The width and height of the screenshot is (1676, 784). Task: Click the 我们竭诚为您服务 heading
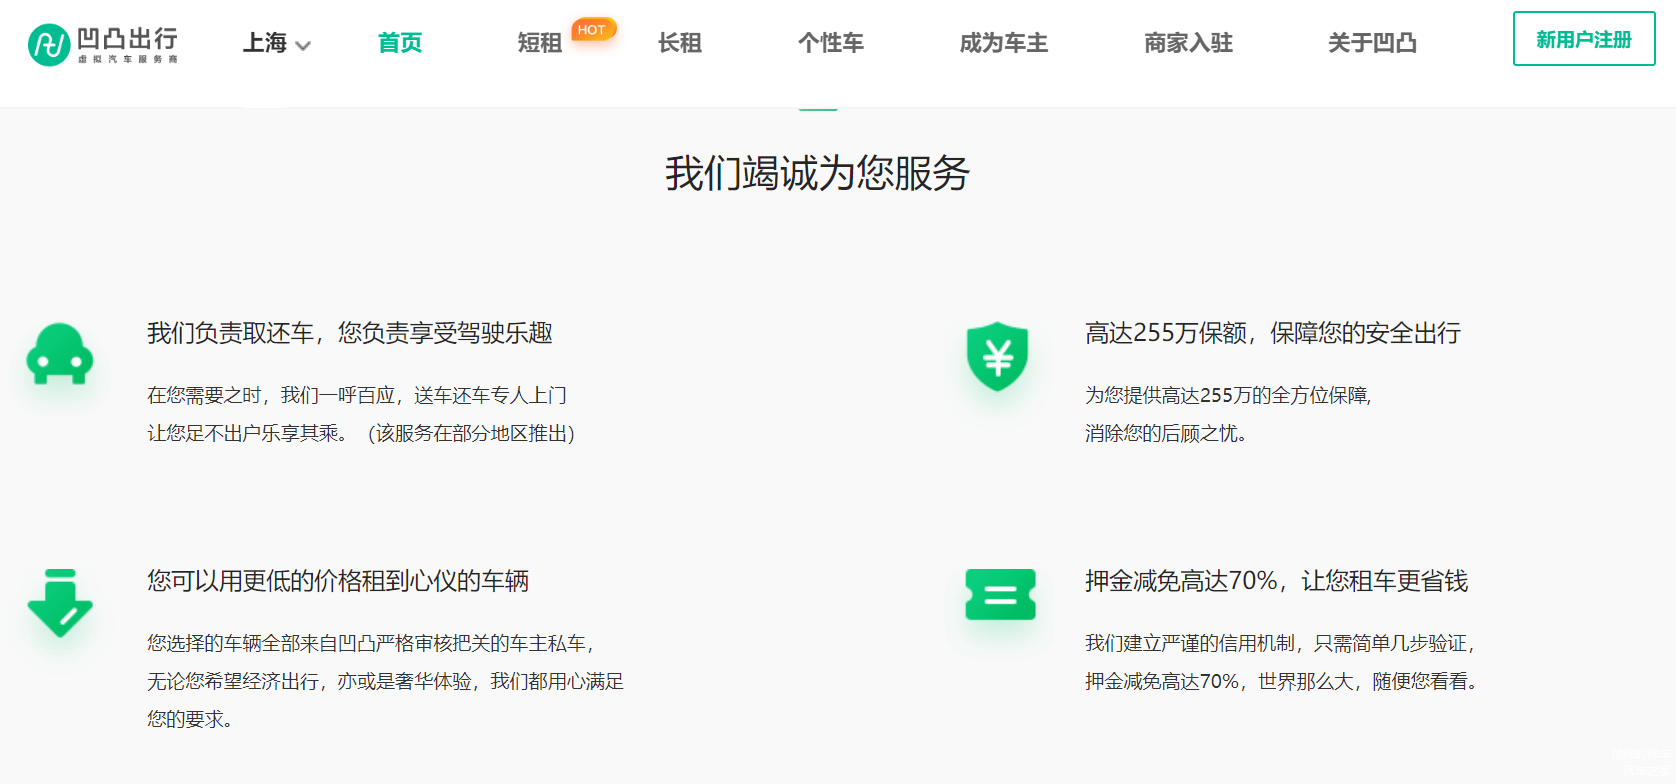click(817, 173)
